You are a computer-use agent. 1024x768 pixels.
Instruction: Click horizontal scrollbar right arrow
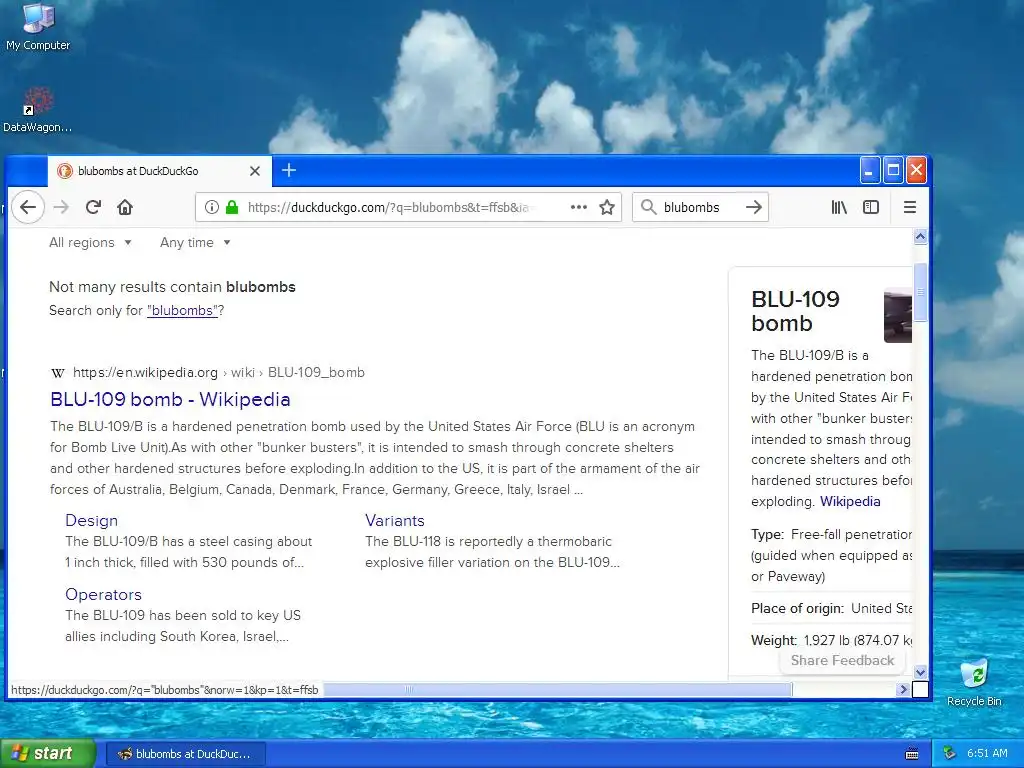pos(903,690)
